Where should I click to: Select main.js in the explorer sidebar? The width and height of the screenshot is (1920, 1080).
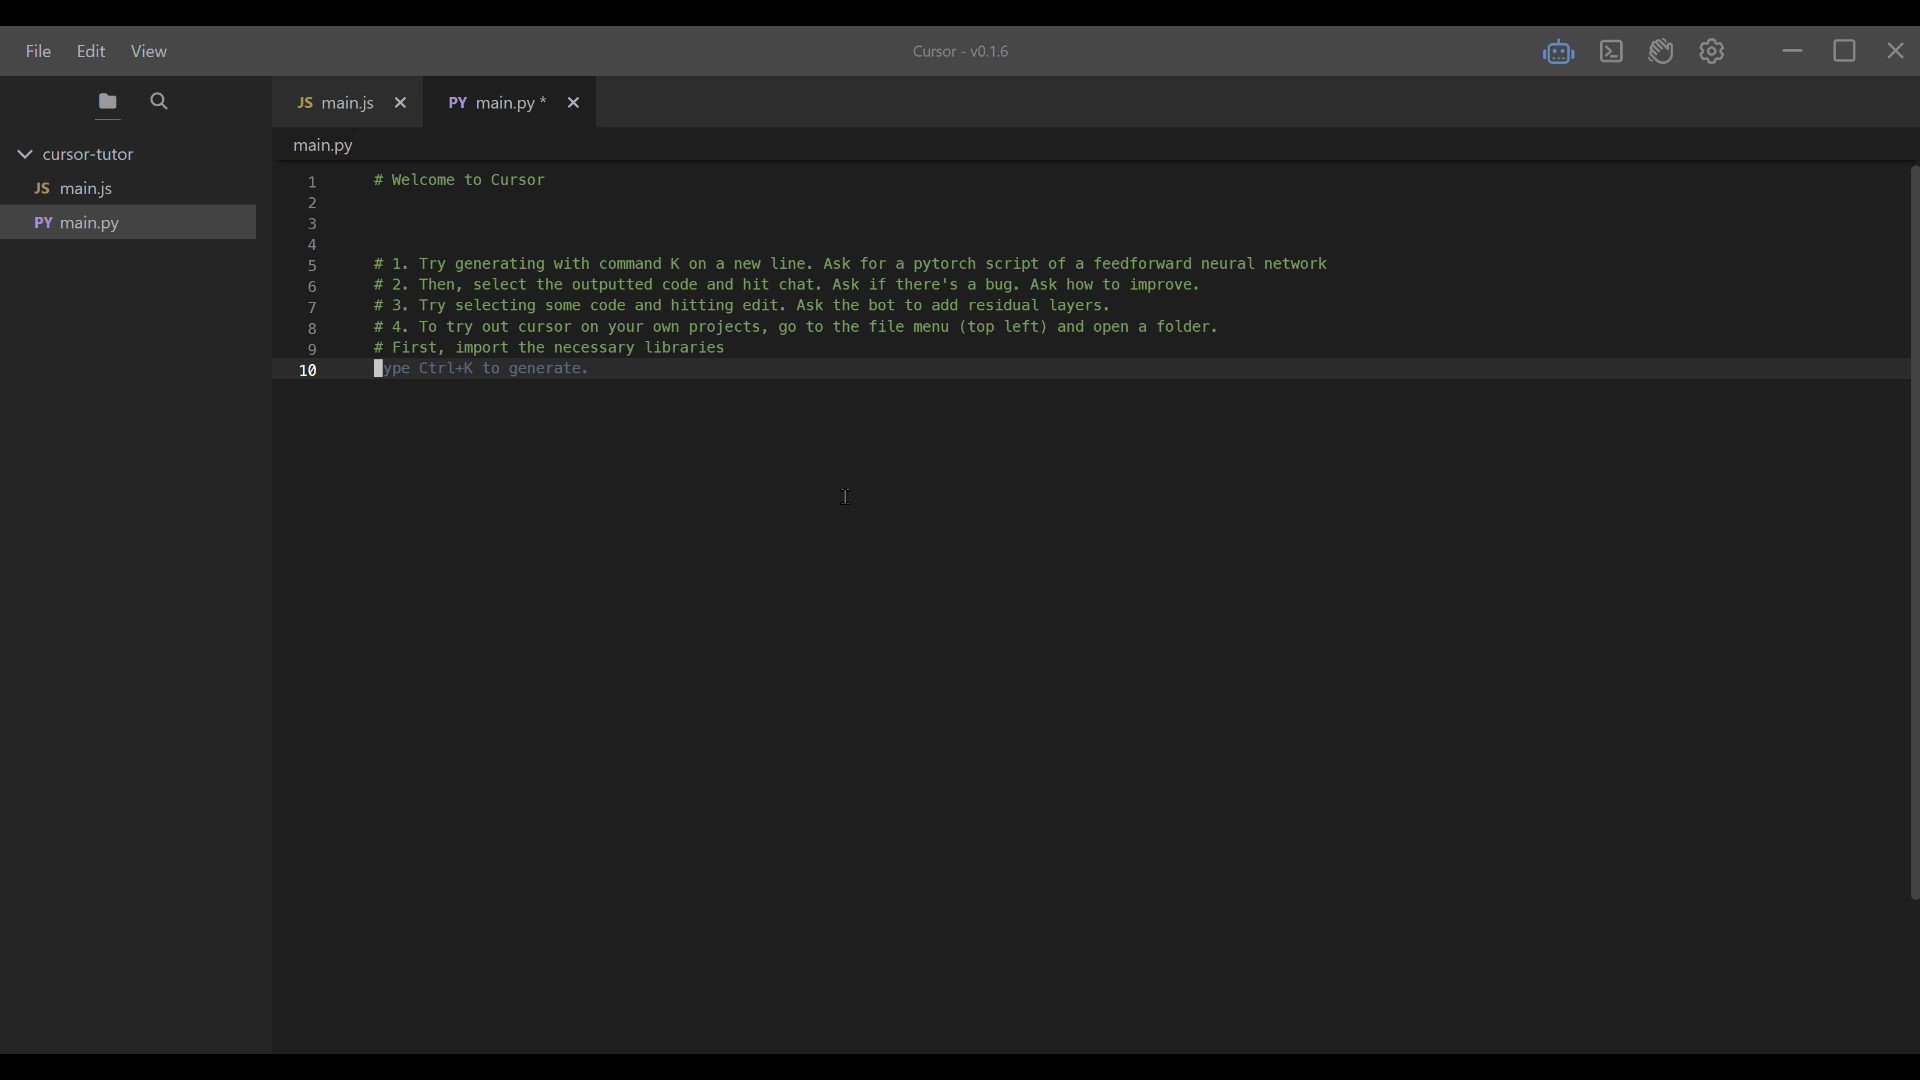(86, 189)
